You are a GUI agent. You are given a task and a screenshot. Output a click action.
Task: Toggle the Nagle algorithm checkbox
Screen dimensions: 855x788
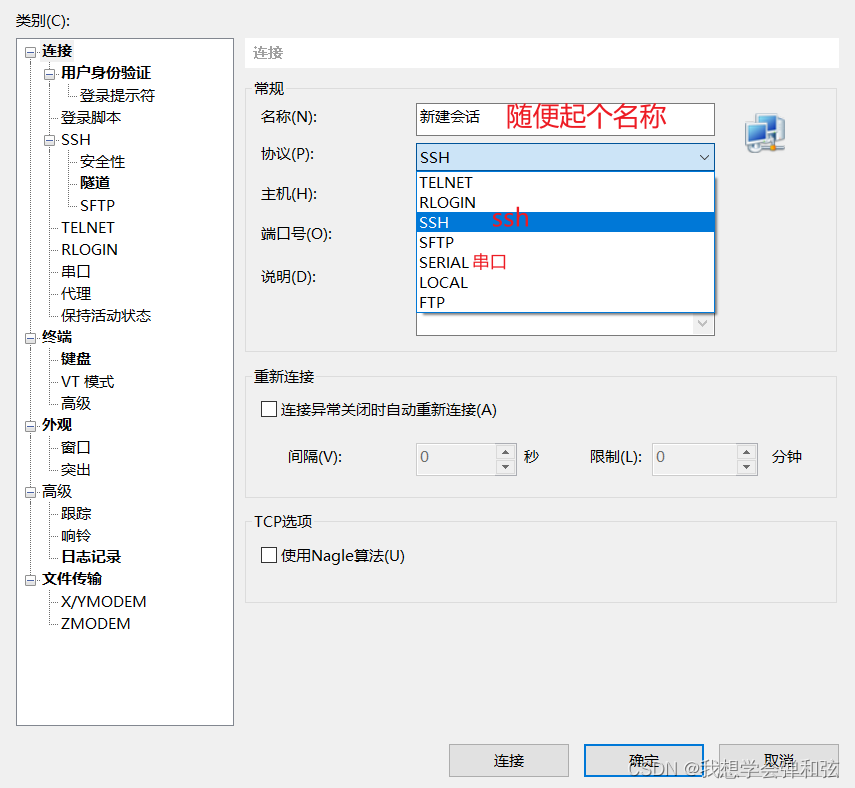pyautogui.click(x=269, y=555)
